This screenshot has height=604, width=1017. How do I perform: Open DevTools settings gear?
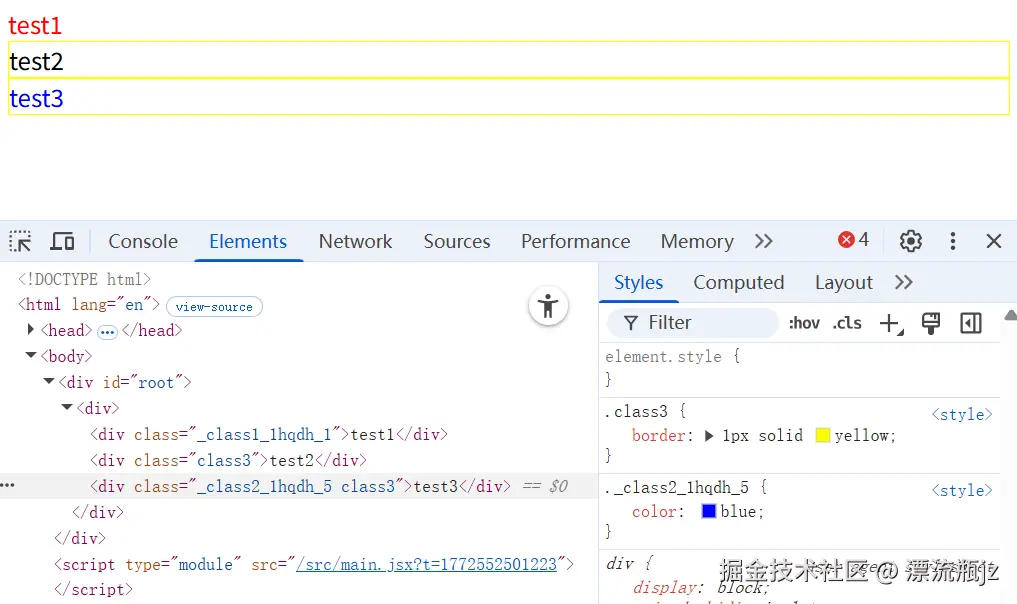point(910,241)
